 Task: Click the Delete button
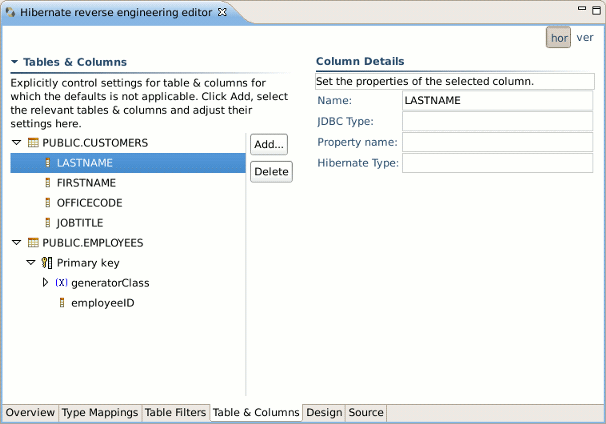pos(271,172)
